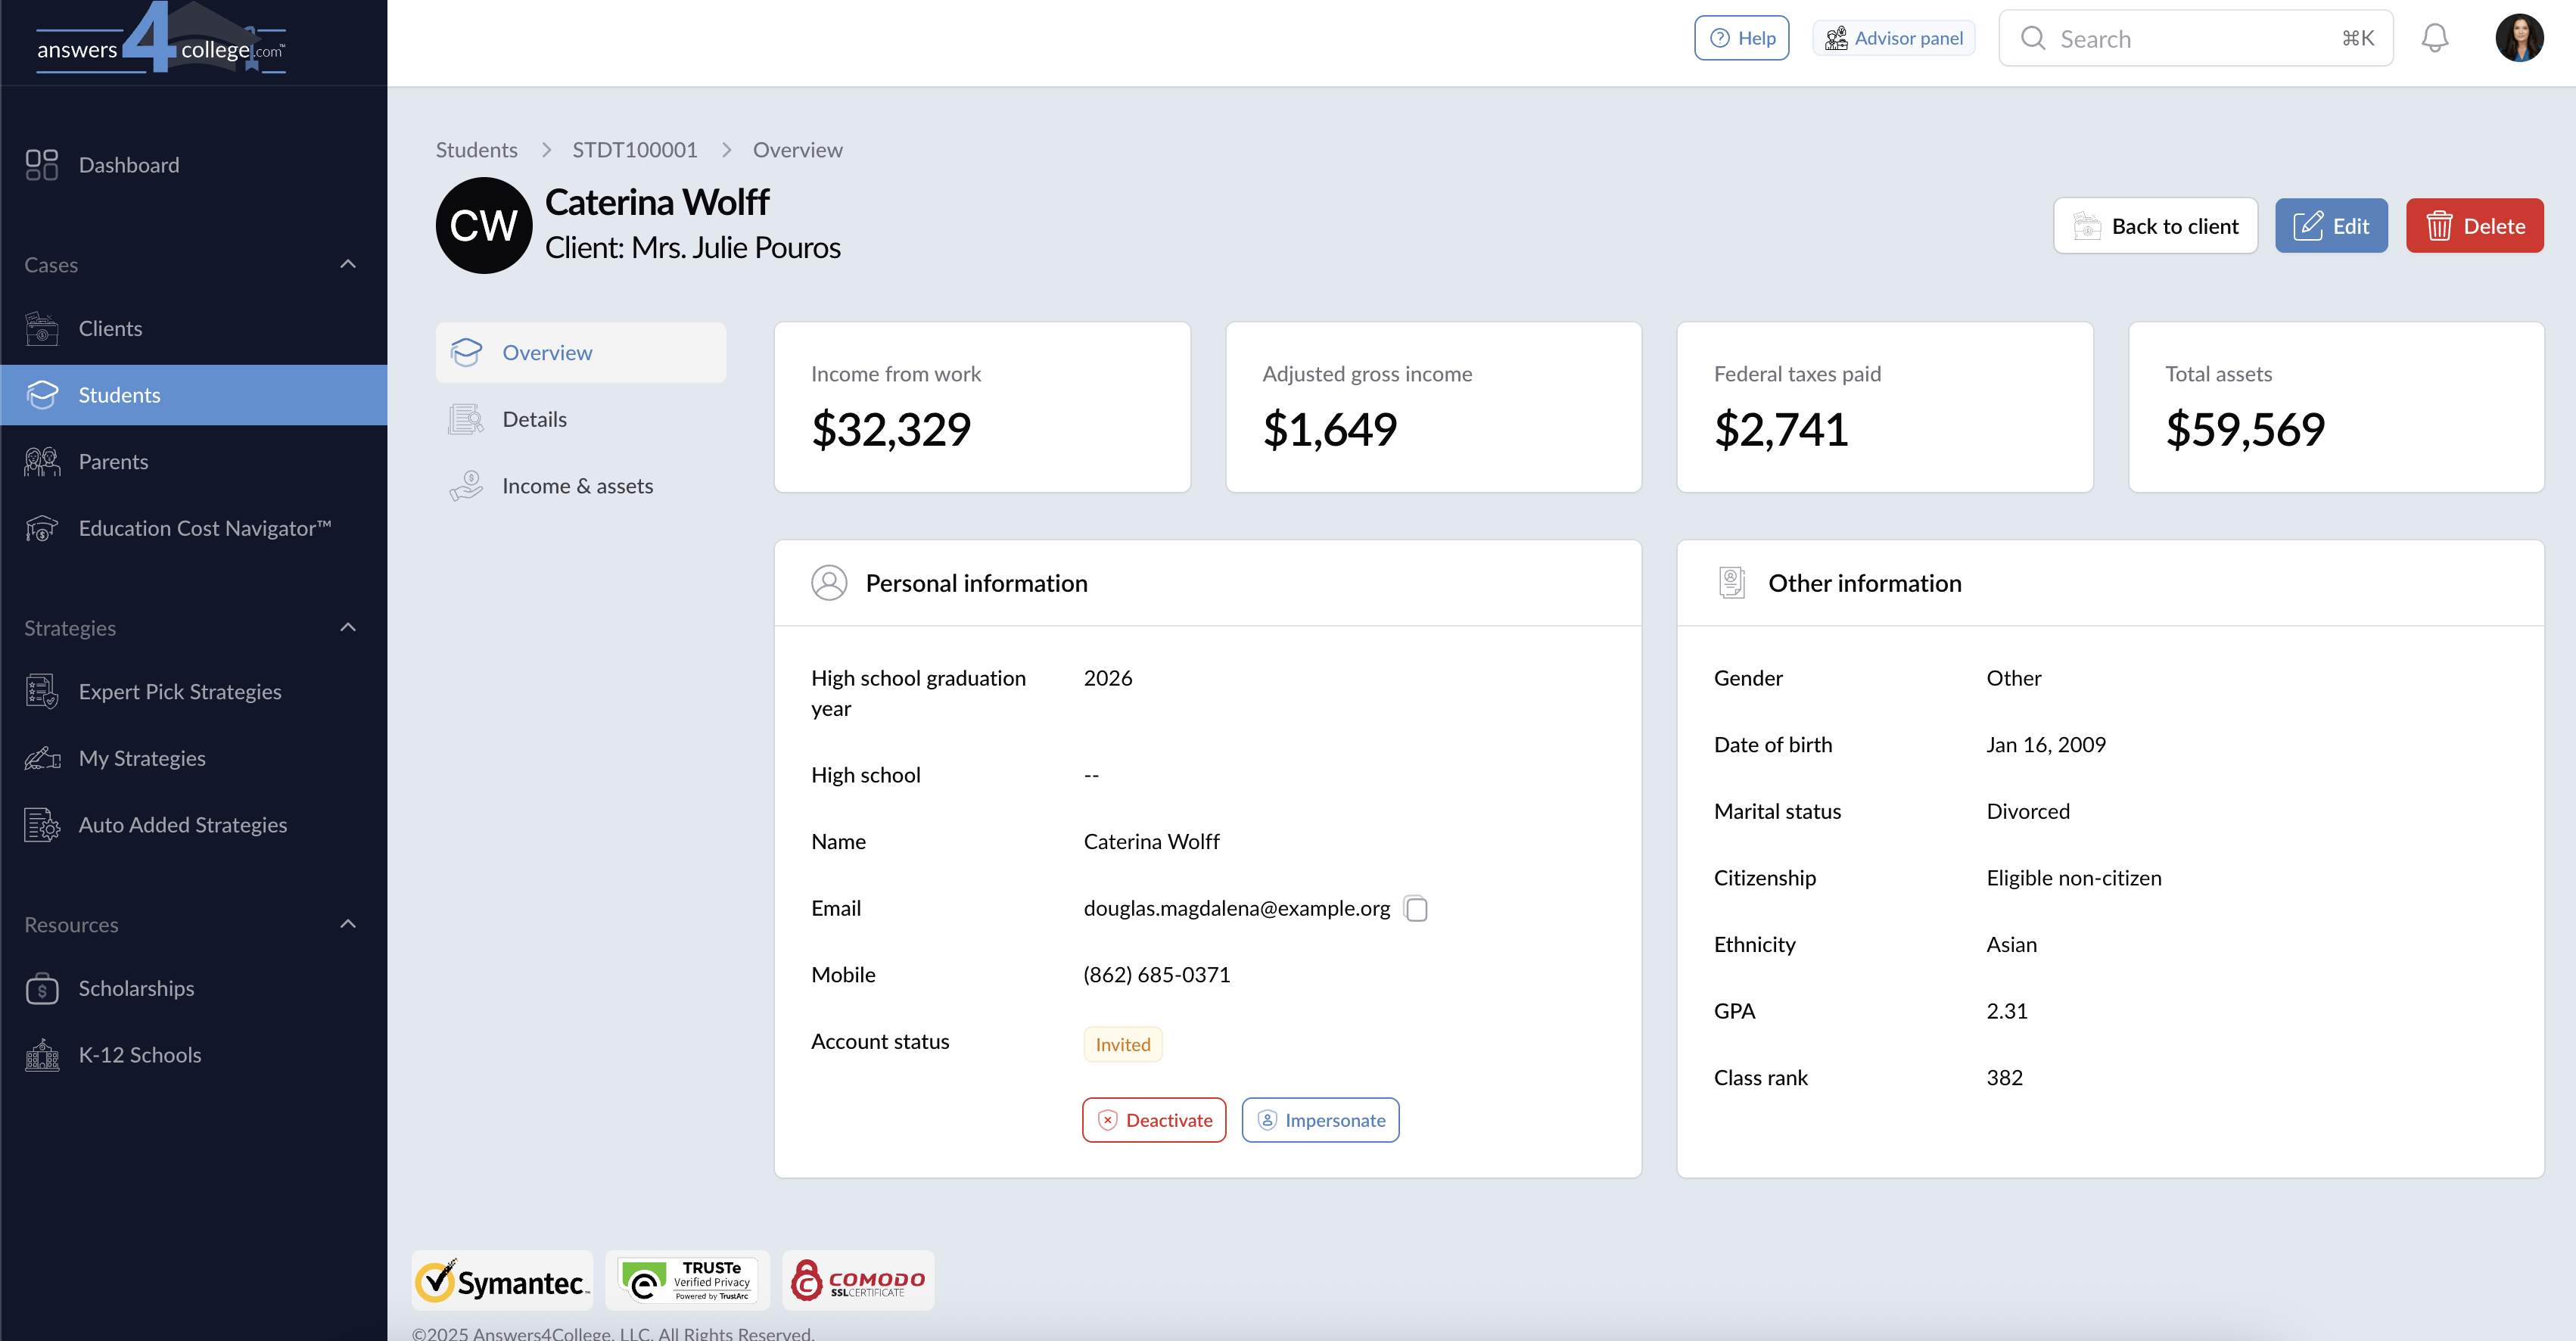2576x1341 pixels.
Task: Switch to the Details tab
Action: 534,419
